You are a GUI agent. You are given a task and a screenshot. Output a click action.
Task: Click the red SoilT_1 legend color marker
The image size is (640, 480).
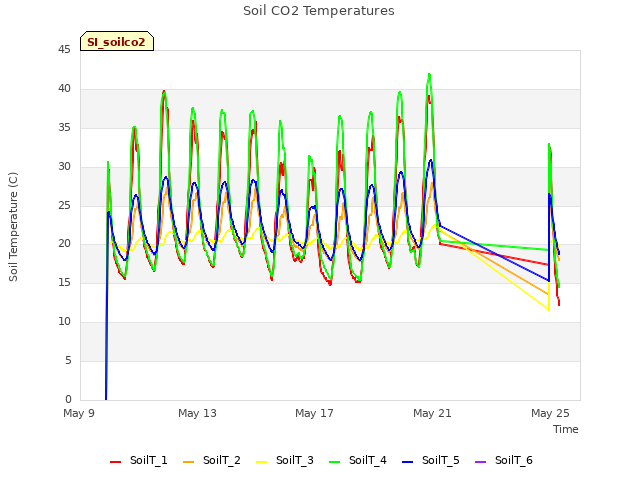(x=116, y=462)
